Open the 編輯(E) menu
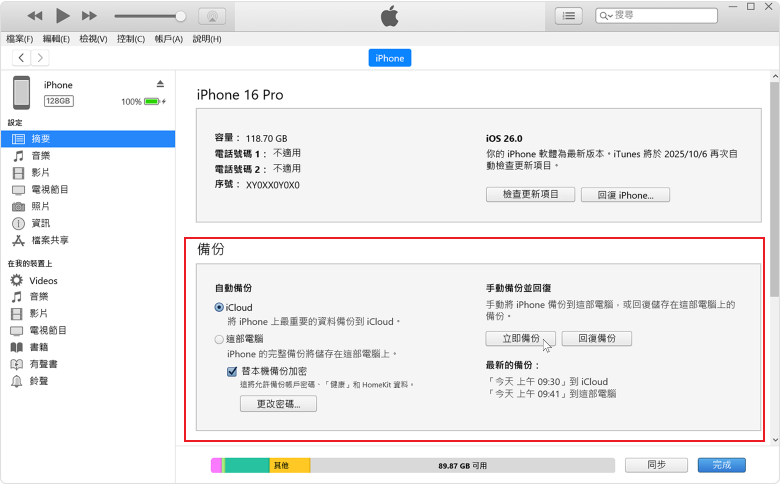781x484 pixels. click(x=56, y=39)
